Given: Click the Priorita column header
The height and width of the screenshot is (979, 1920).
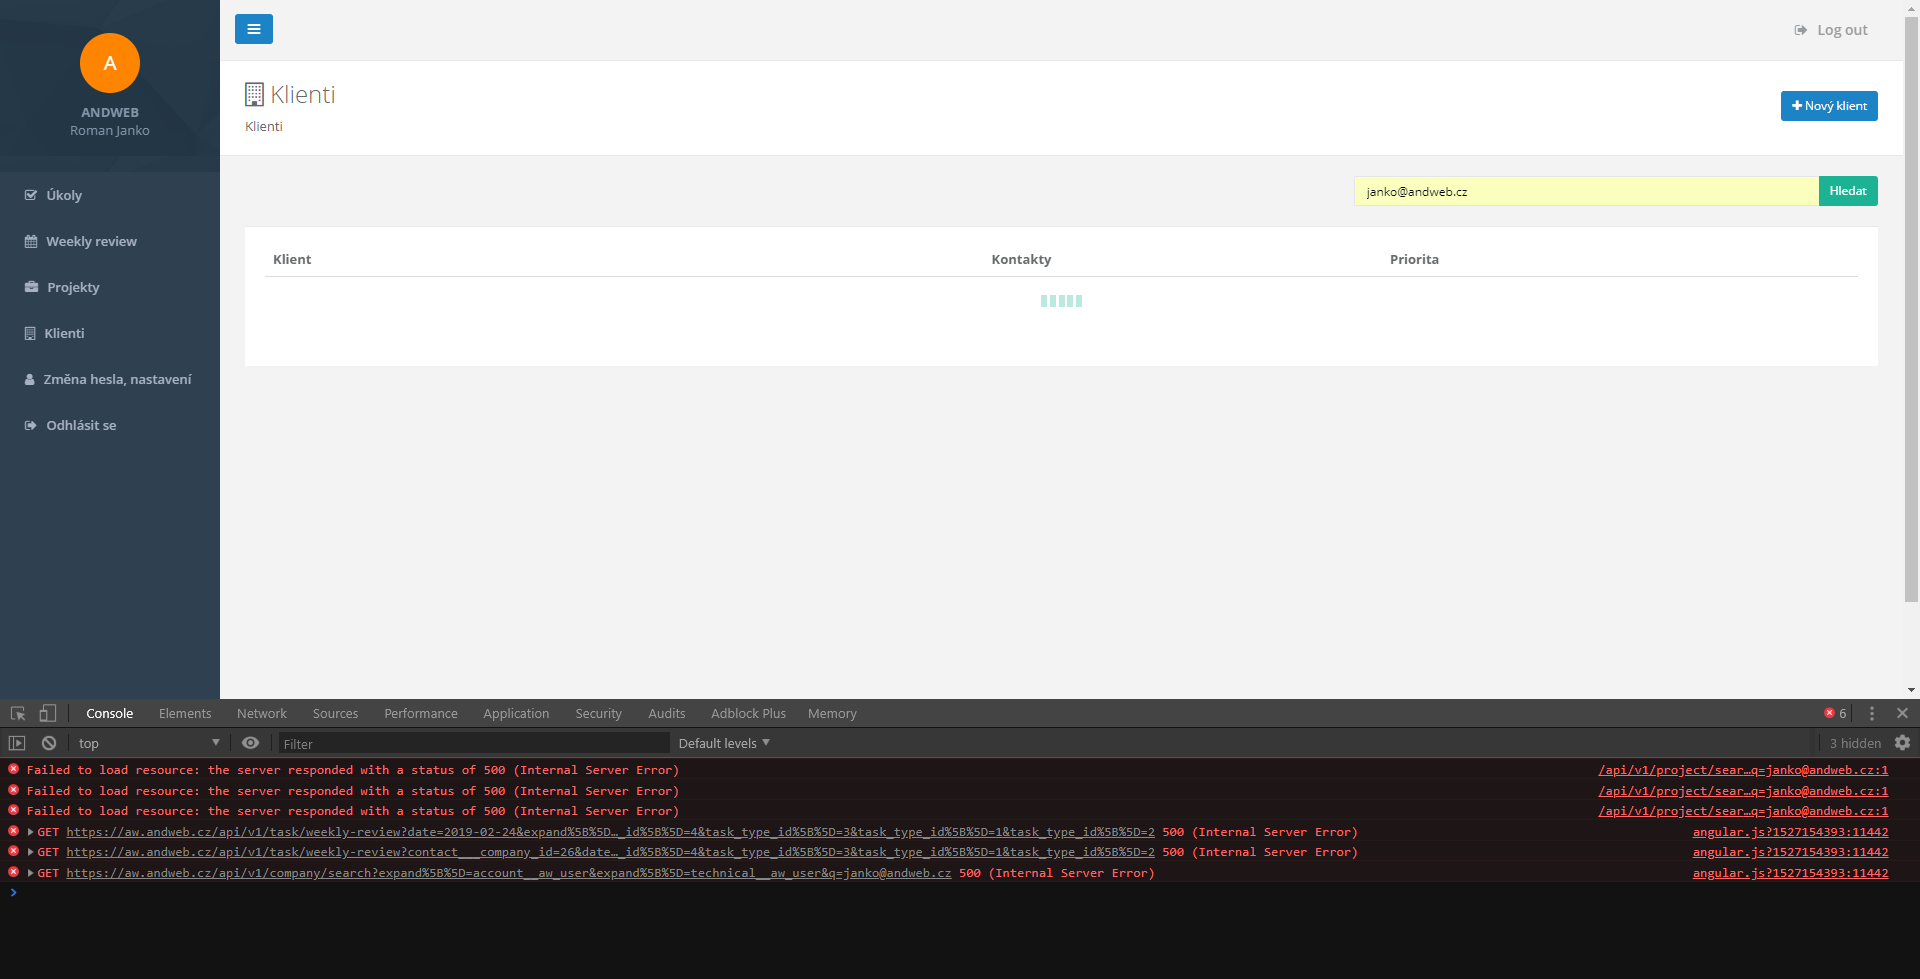Looking at the screenshot, I should [1414, 259].
